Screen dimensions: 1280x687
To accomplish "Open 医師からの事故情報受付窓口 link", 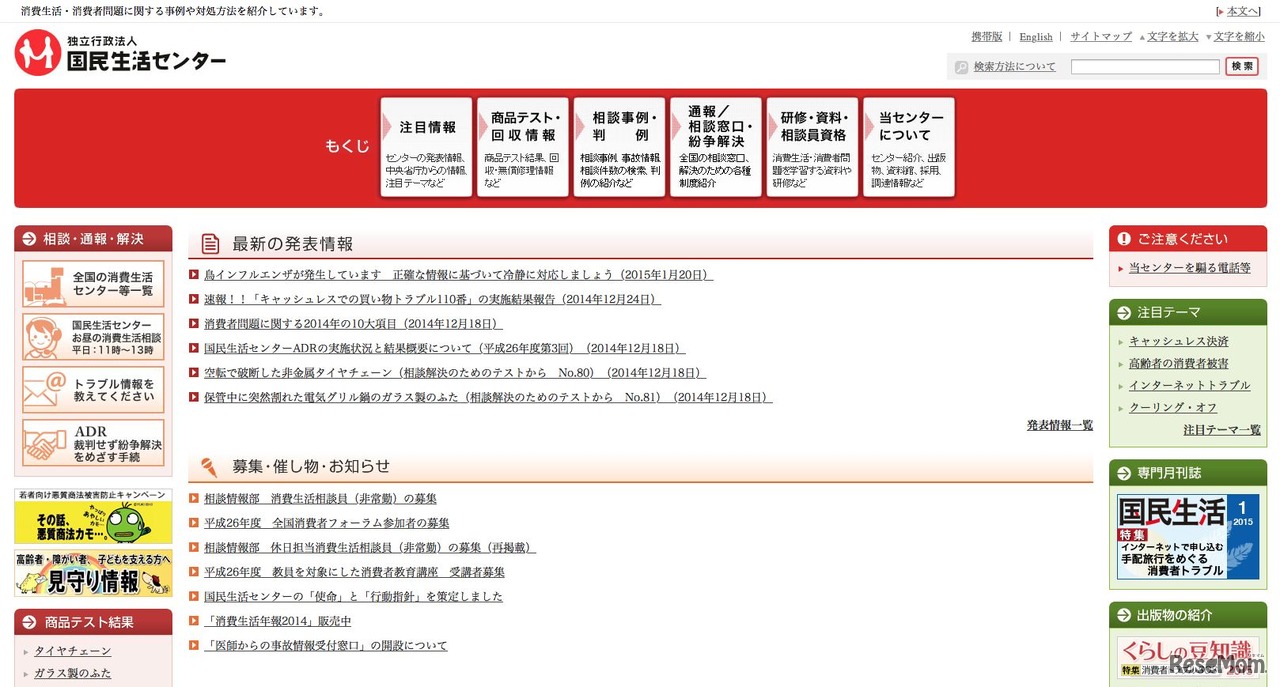I will (326, 646).
